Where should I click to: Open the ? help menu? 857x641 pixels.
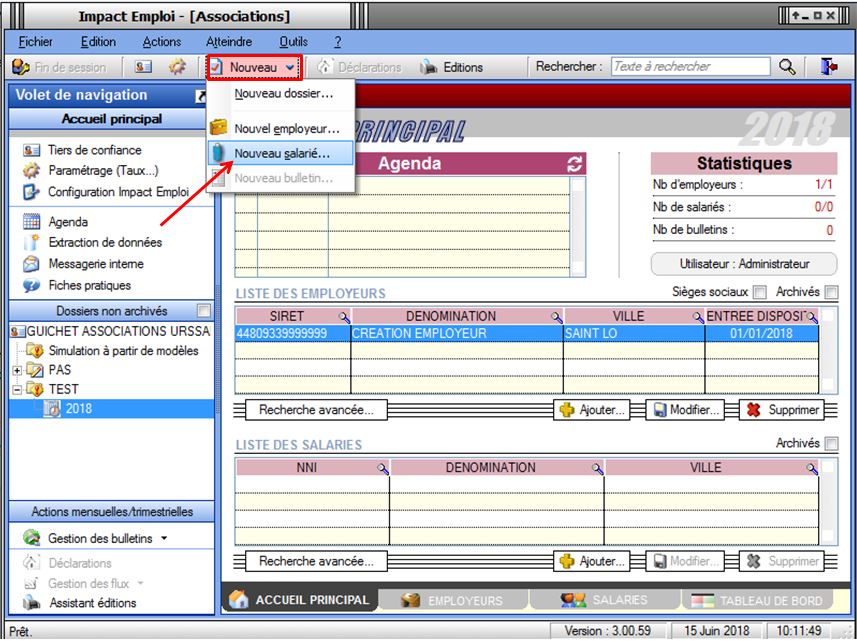click(338, 42)
